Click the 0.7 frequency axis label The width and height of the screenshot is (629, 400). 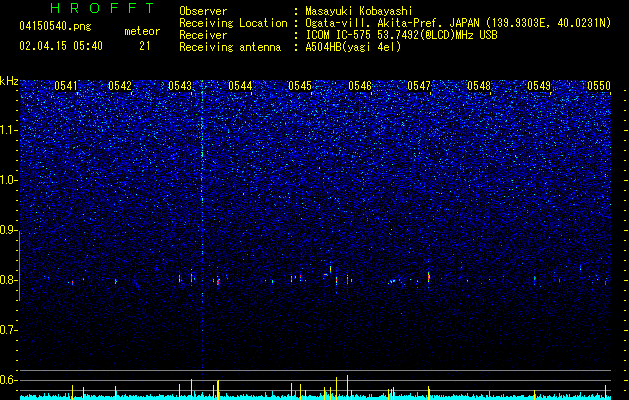(x=8, y=330)
